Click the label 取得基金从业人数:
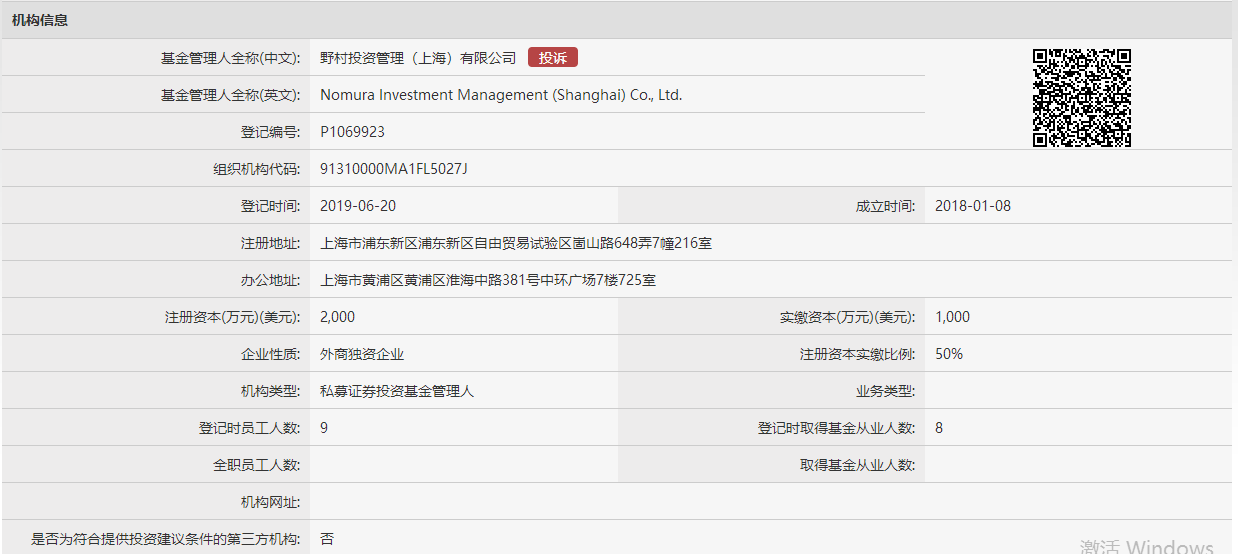 (858, 465)
